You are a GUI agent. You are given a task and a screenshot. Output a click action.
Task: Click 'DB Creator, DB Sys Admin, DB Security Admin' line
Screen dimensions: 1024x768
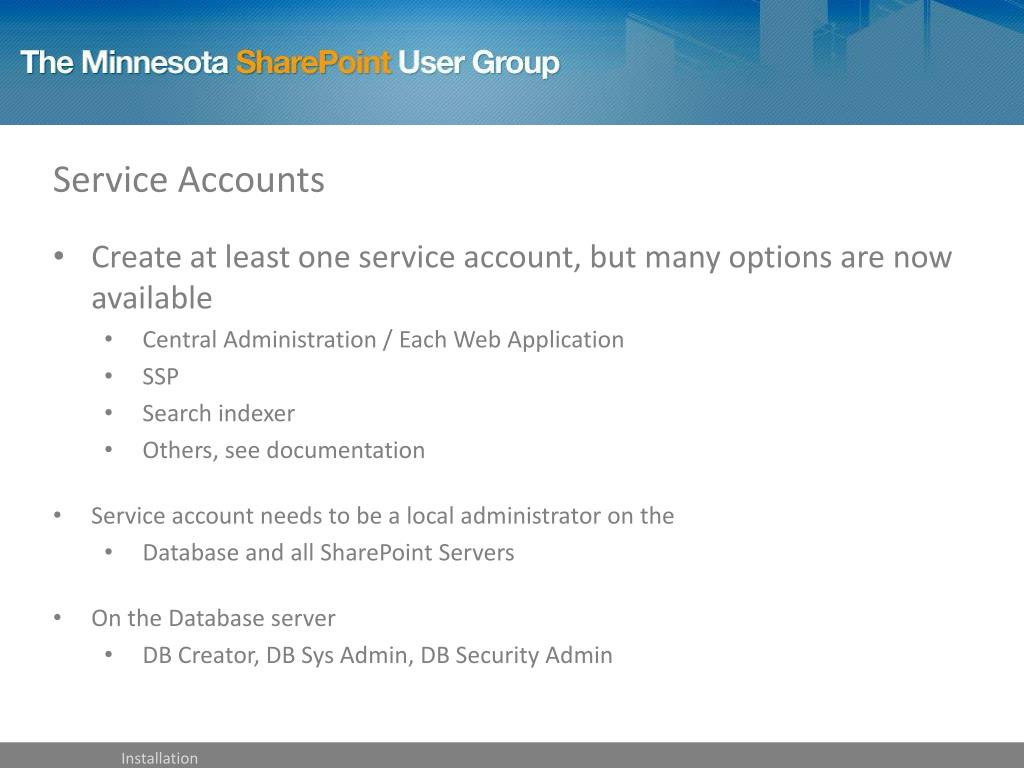click(x=377, y=656)
